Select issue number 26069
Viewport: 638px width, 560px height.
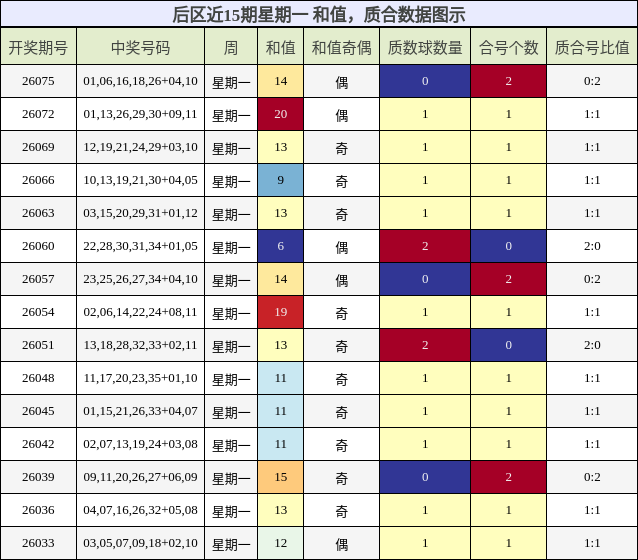[x=38, y=147]
